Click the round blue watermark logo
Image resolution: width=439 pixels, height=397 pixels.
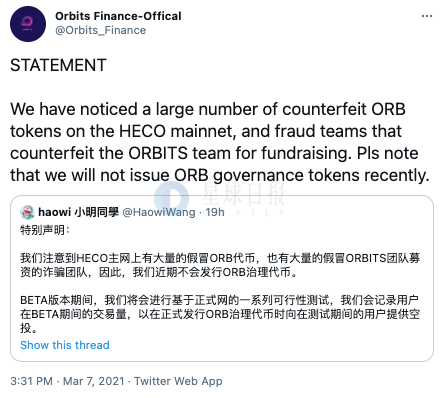click(x=171, y=199)
